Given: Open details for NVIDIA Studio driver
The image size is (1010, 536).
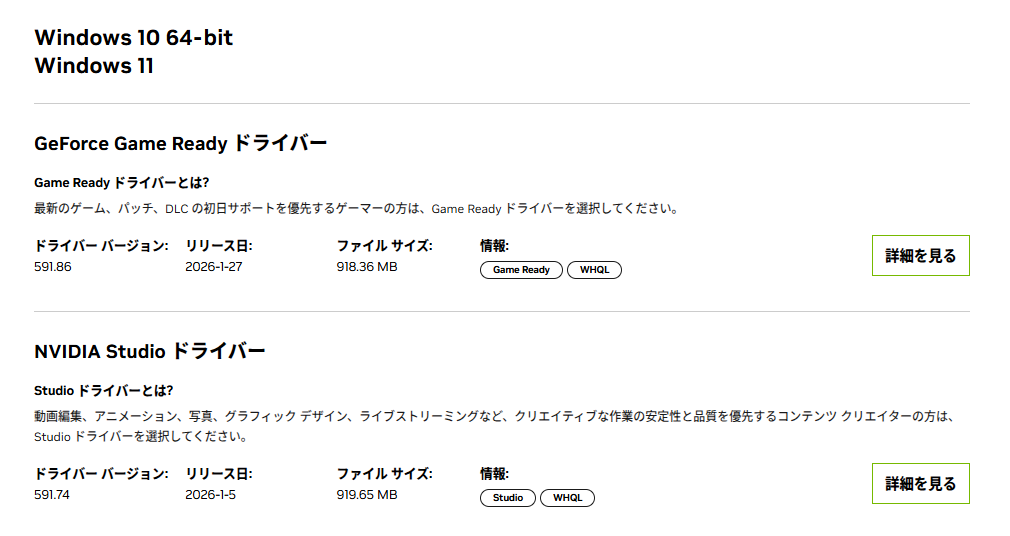Looking at the screenshot, I should pyautogui.click(x=920, y=484).
